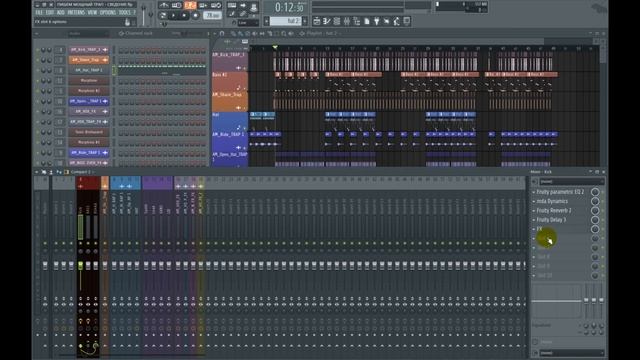
Task: Toggle the playlist magnet snap icon
Action: click(222, 33)
